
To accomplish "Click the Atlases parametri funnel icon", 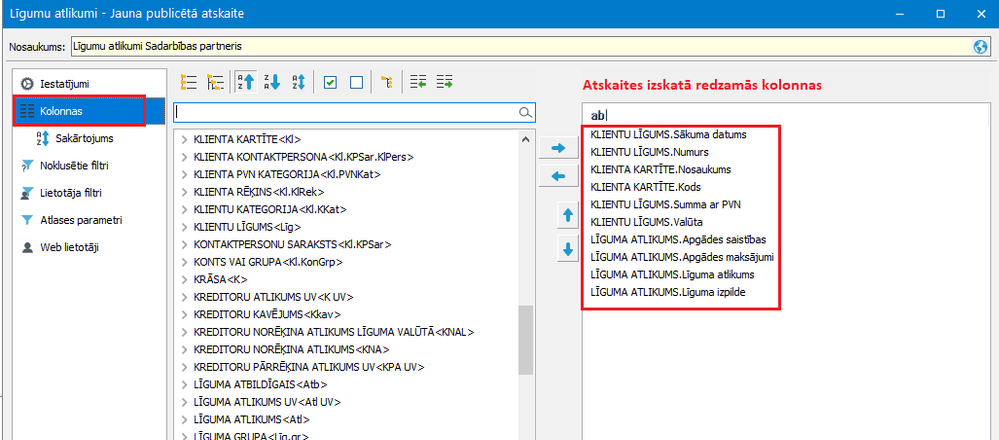I will click(x=27, y=220).
